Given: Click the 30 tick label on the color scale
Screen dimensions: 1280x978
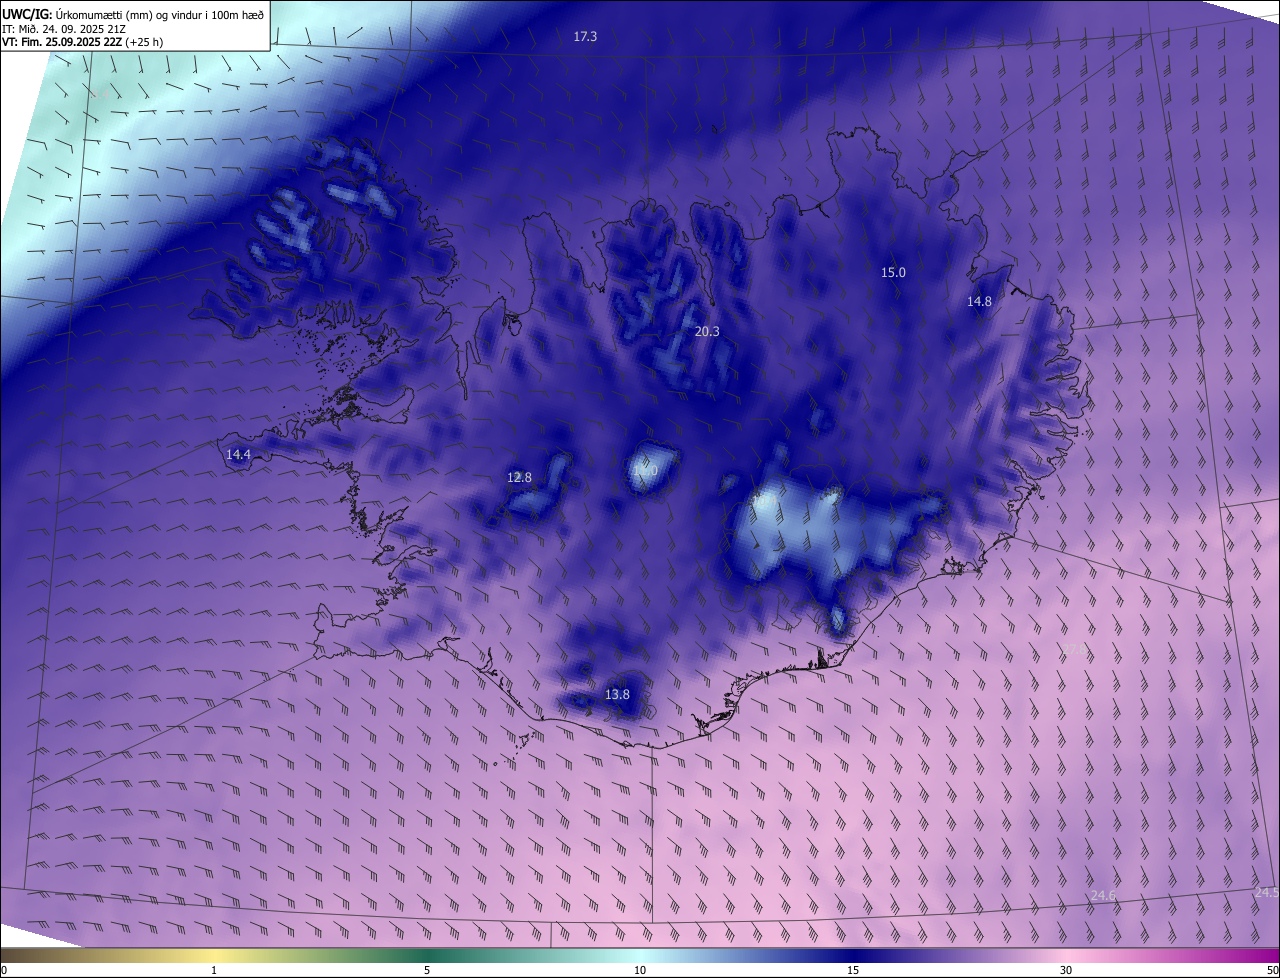Looking at the screenshot, I should (x=1066, y=970).
